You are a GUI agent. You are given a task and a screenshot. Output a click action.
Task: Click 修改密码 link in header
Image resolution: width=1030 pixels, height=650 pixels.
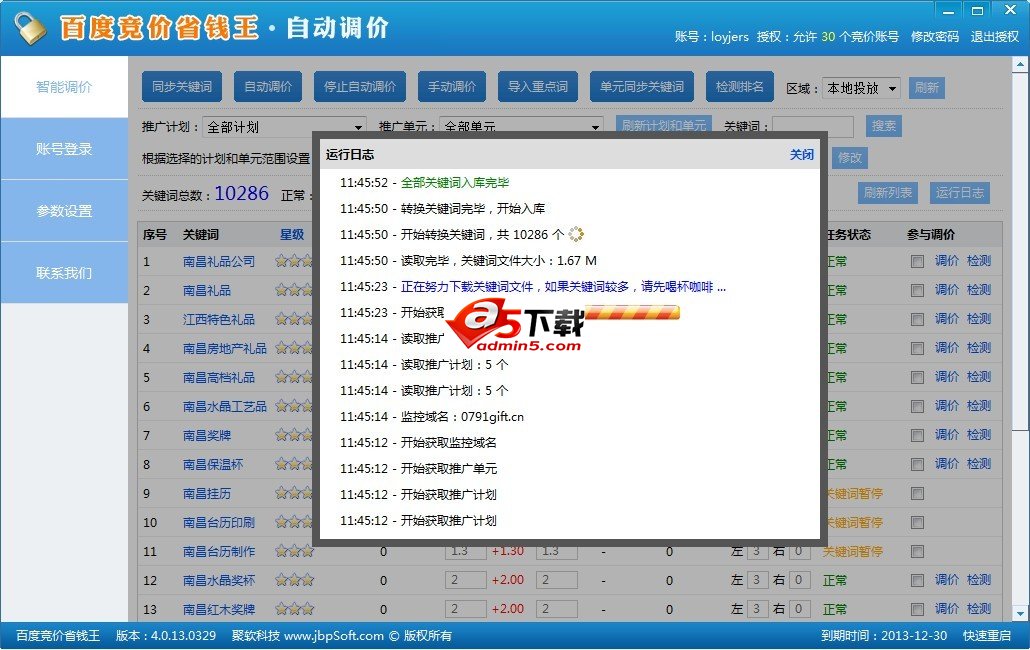[935, 37]
